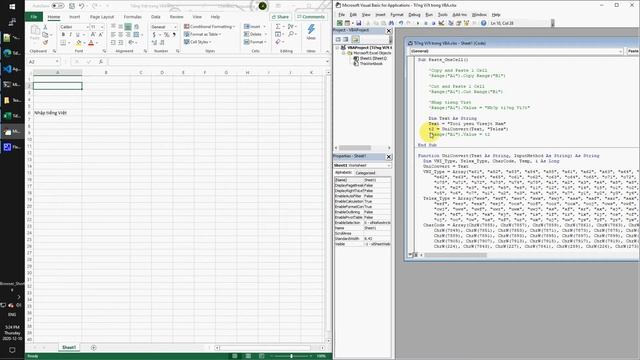Switch to the Alphabetic properties tab
Viewport: 640px width, 360px height.
(343, 173)
